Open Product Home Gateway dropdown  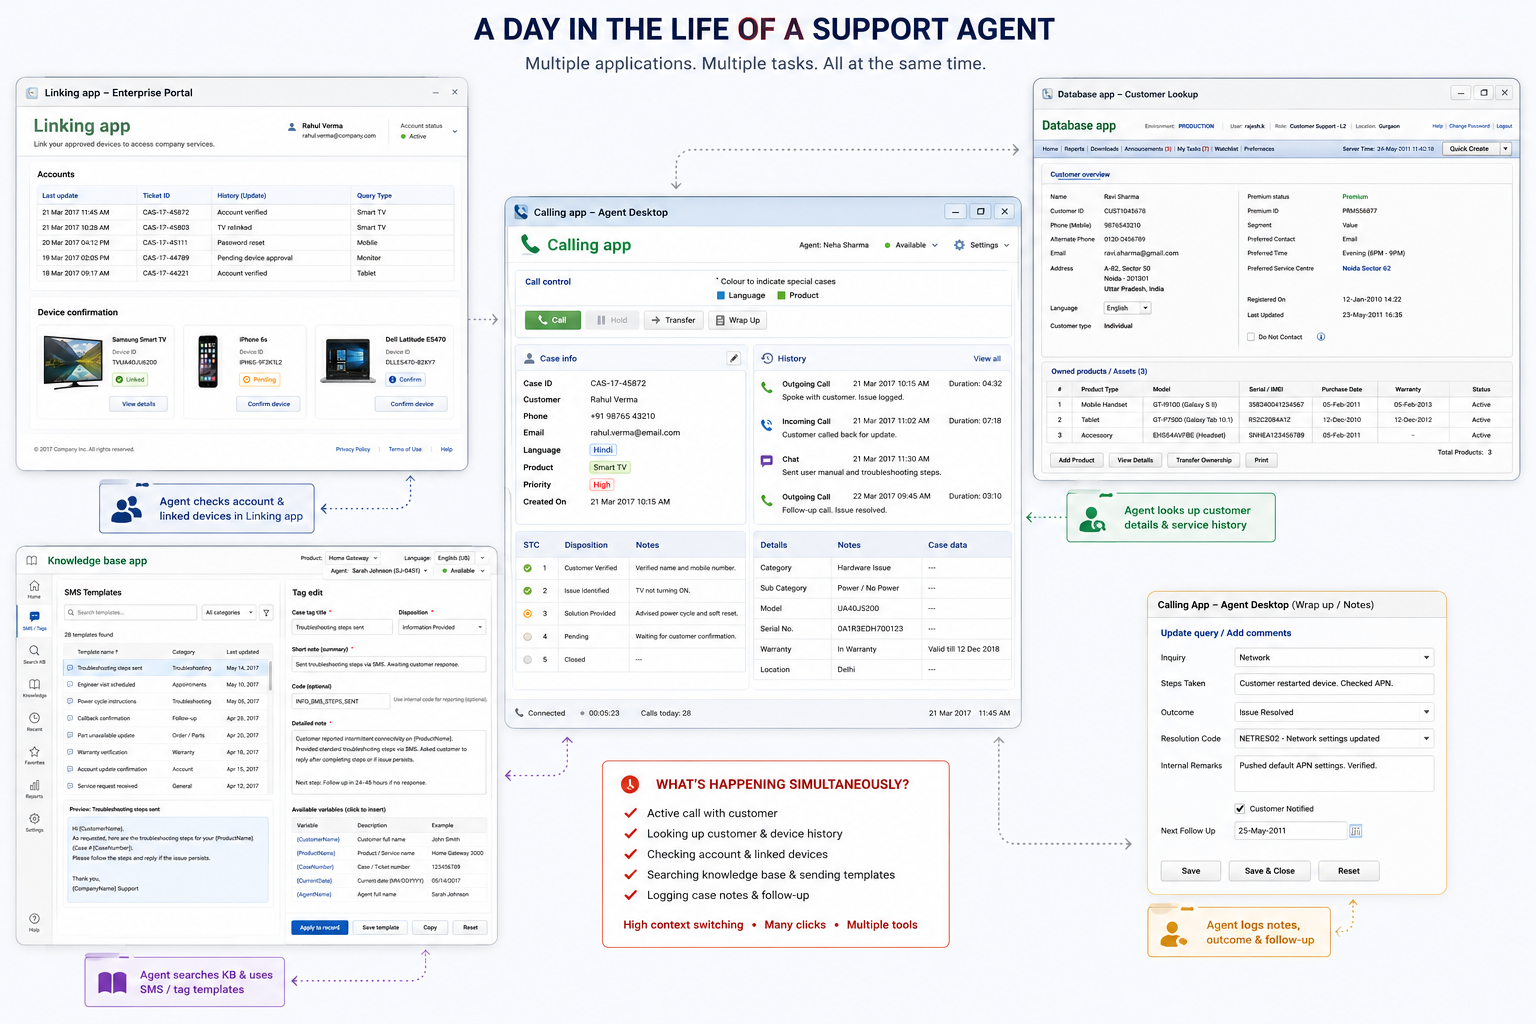pyautogui.click(x=354, y=558)
